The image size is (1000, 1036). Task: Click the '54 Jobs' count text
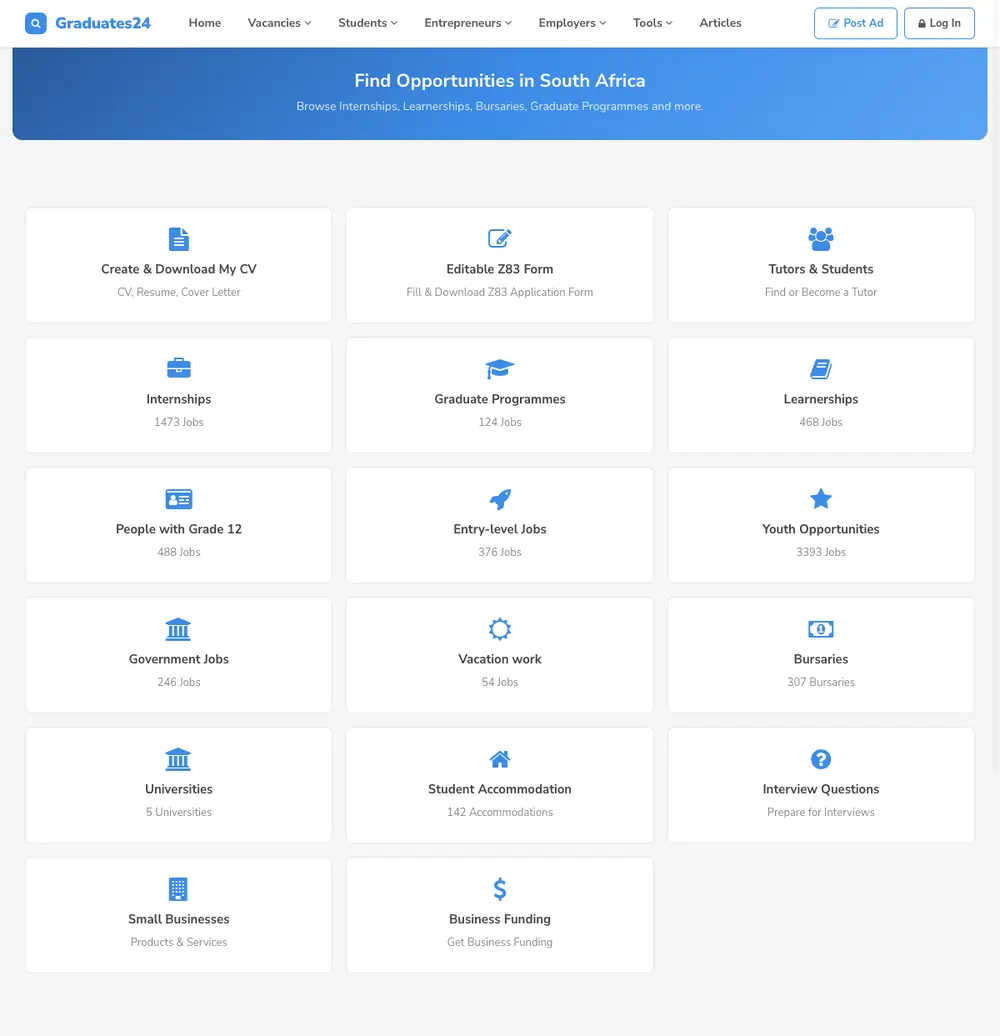click(x=499, y=682)
